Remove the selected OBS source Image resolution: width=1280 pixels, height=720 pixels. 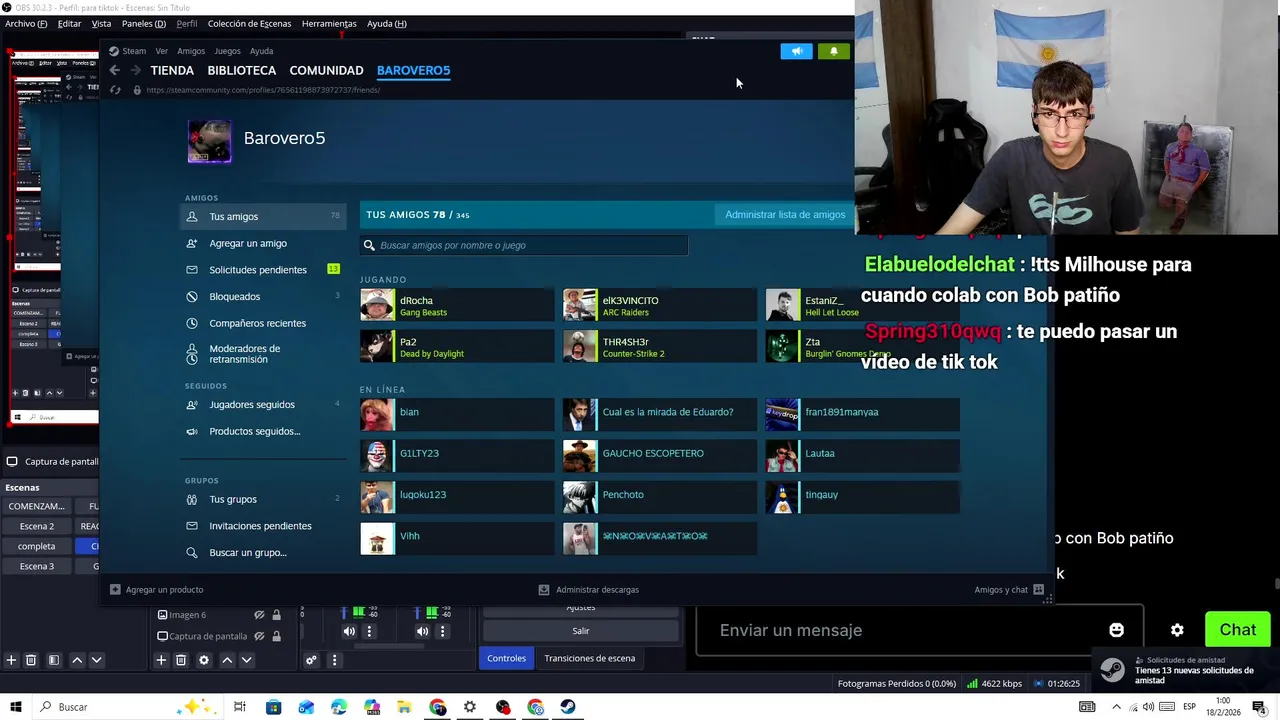(181, 660)
